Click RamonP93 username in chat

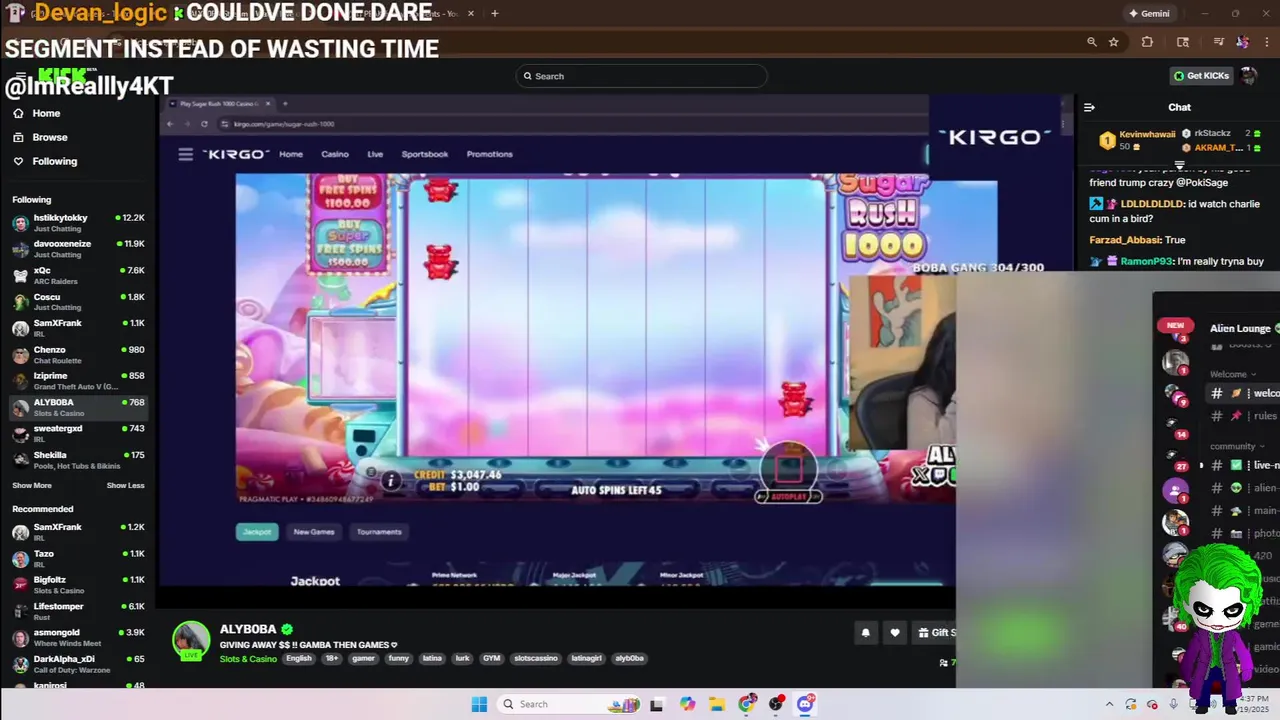point(1146,261)
